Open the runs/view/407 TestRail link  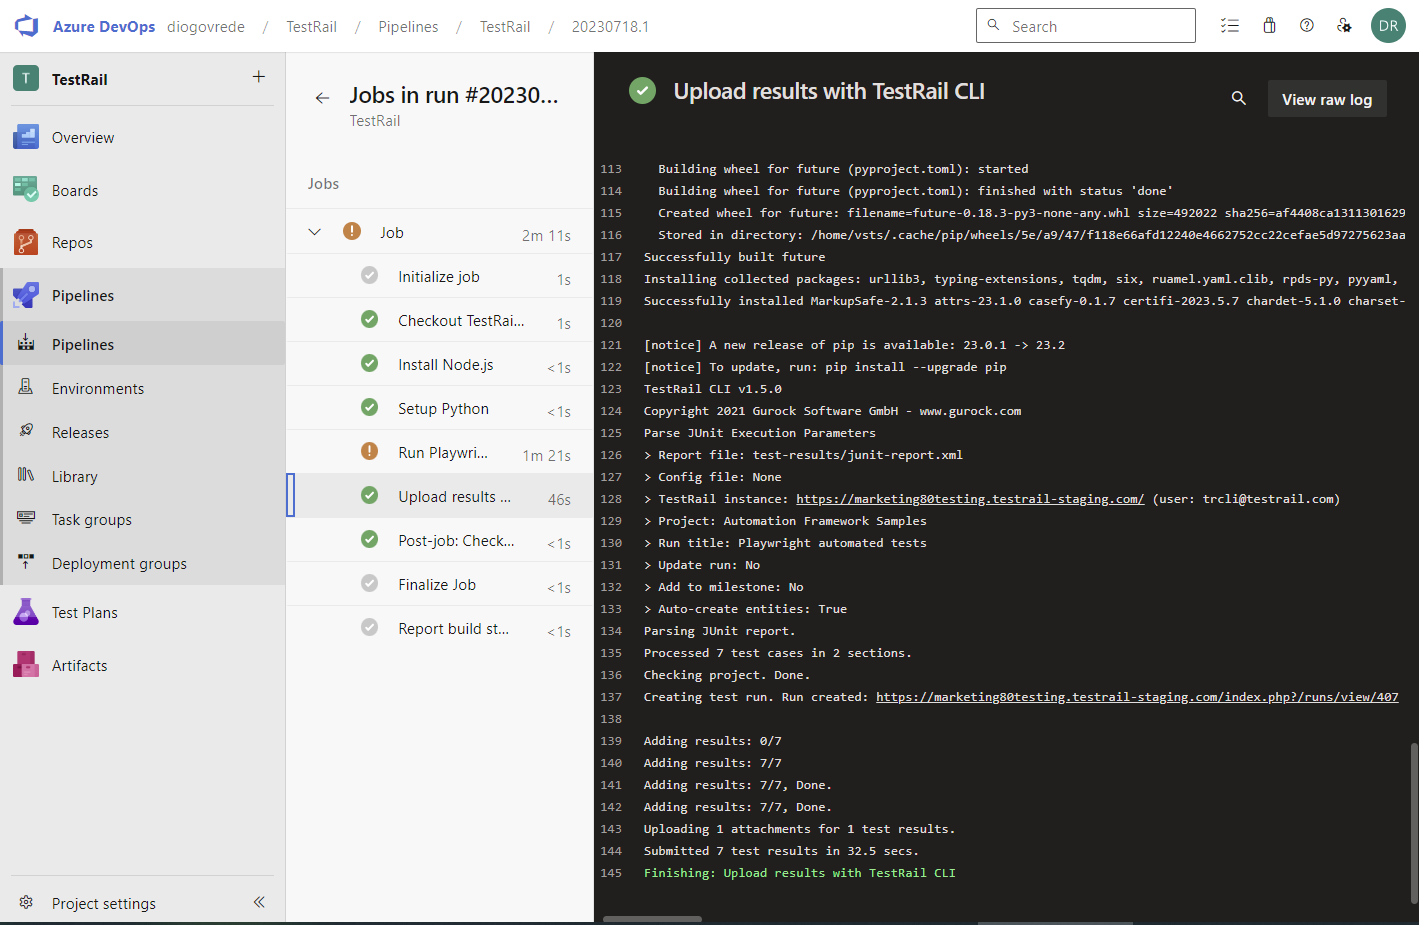[1137, 697]
